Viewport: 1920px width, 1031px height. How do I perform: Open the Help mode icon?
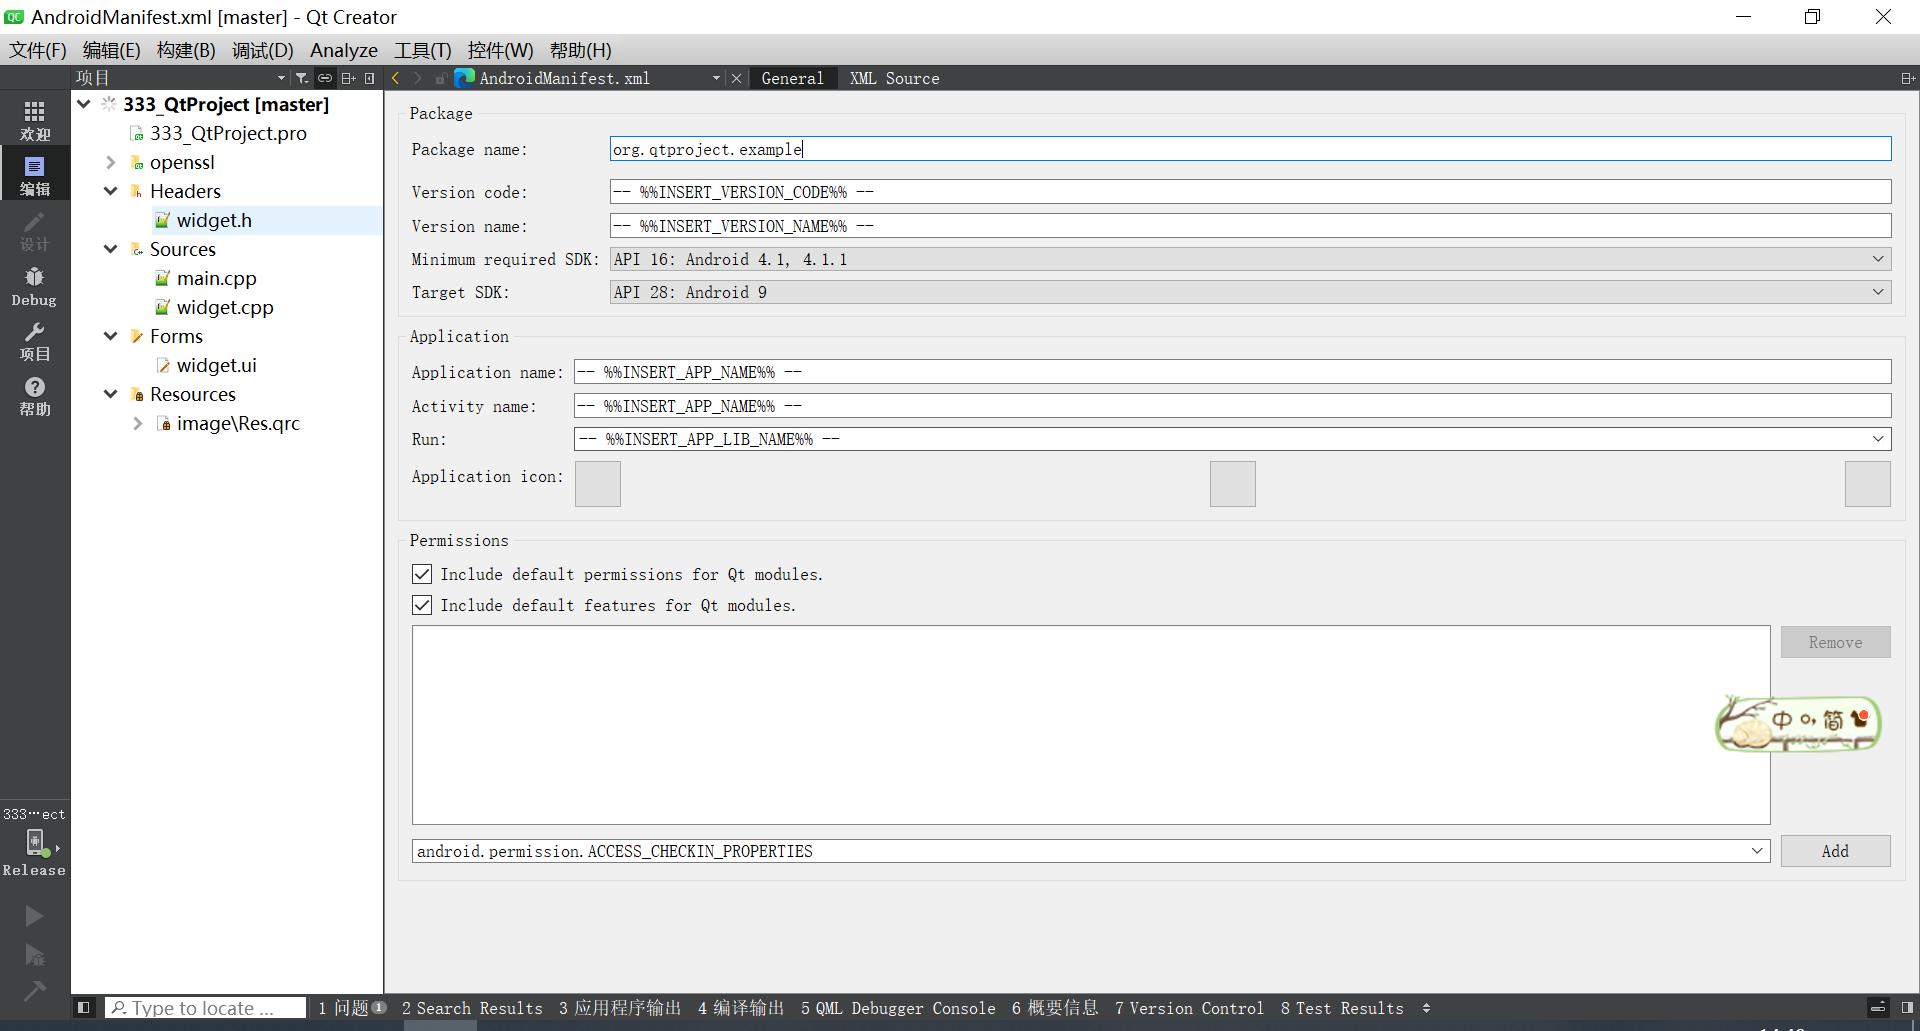[35, 396]
